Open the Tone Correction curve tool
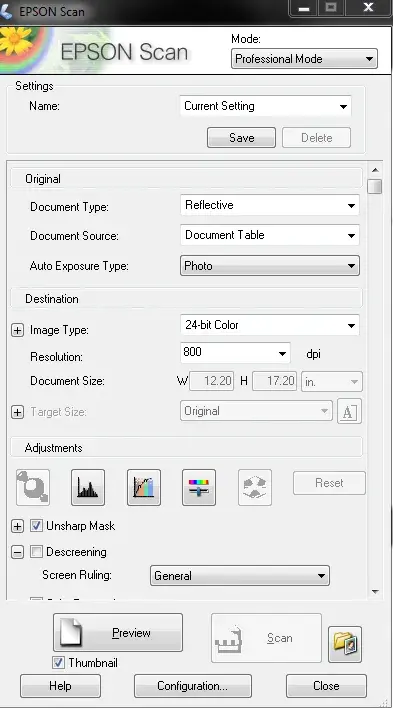The width and height of the screenshot is (393, 709). pyautogui.click(x=144, y=487)
